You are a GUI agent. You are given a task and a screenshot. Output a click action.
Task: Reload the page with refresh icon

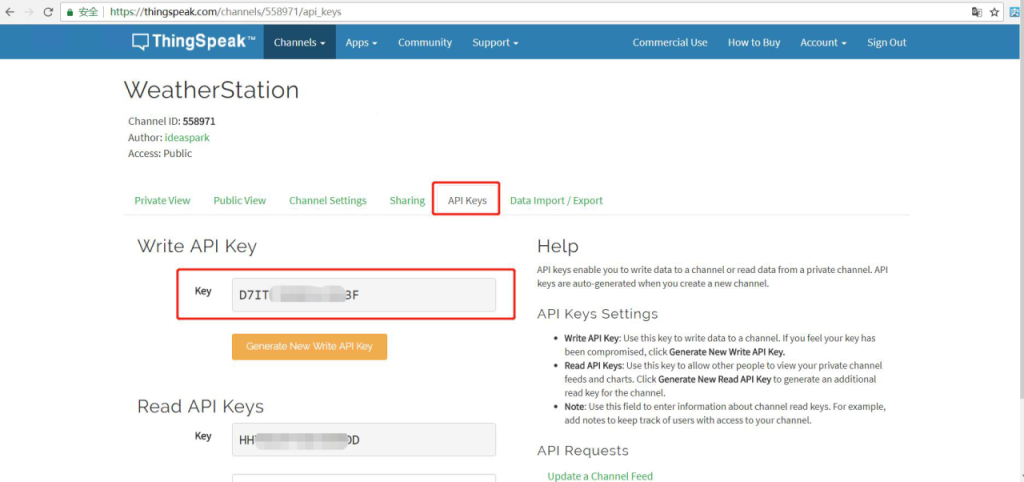pyautogui.click(x=48, y=12)
